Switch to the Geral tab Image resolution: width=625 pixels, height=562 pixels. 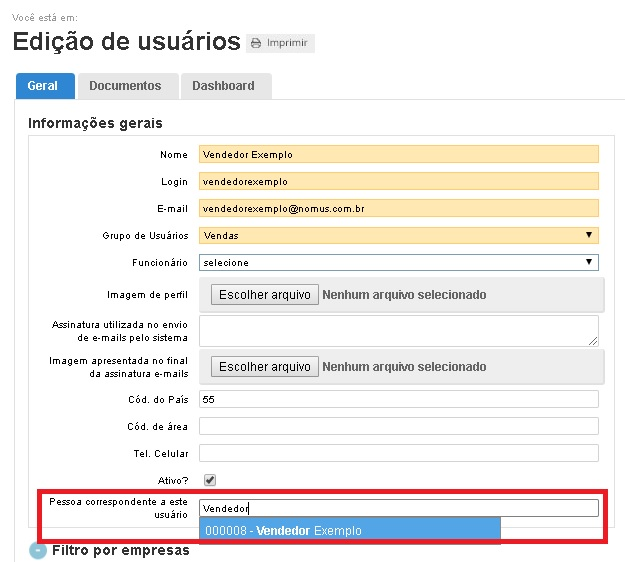[45, 86]
